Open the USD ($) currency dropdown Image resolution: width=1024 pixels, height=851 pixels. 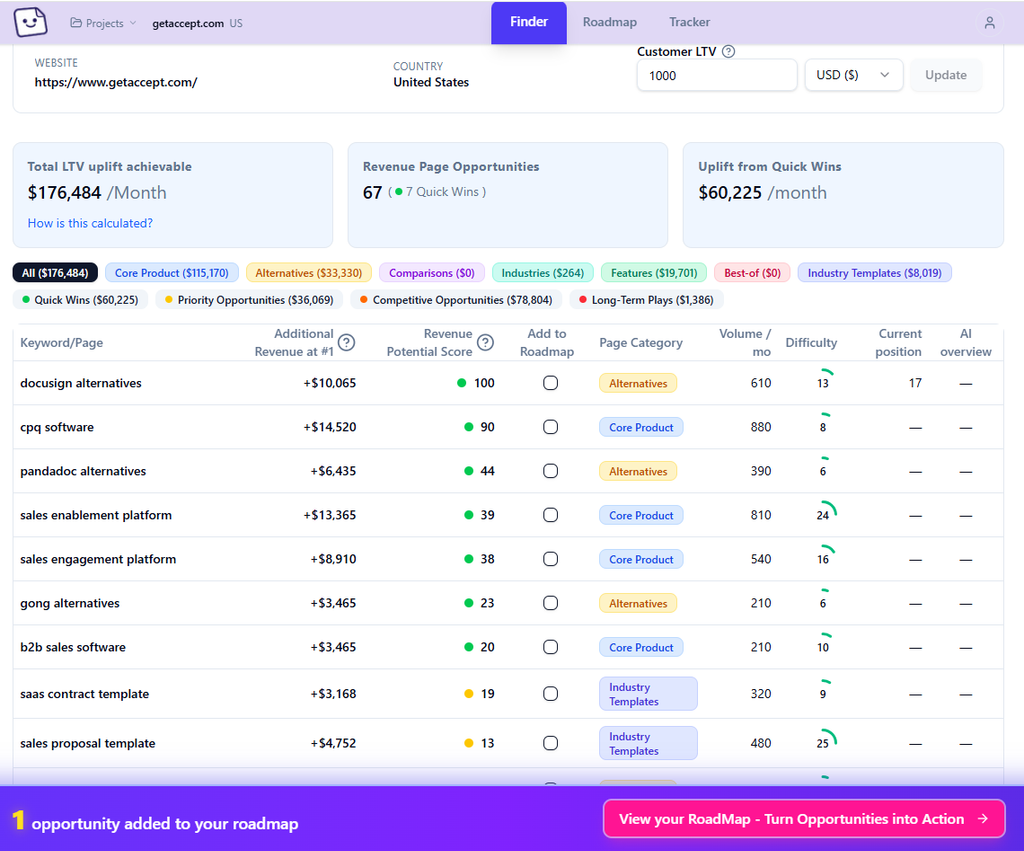(x=853, y=75)
